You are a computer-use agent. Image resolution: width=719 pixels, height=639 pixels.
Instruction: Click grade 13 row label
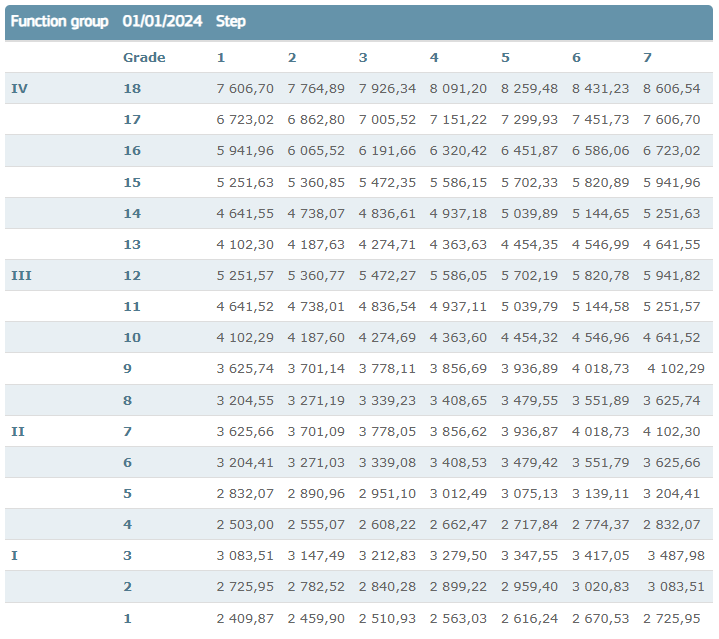[x=132, y=244]
